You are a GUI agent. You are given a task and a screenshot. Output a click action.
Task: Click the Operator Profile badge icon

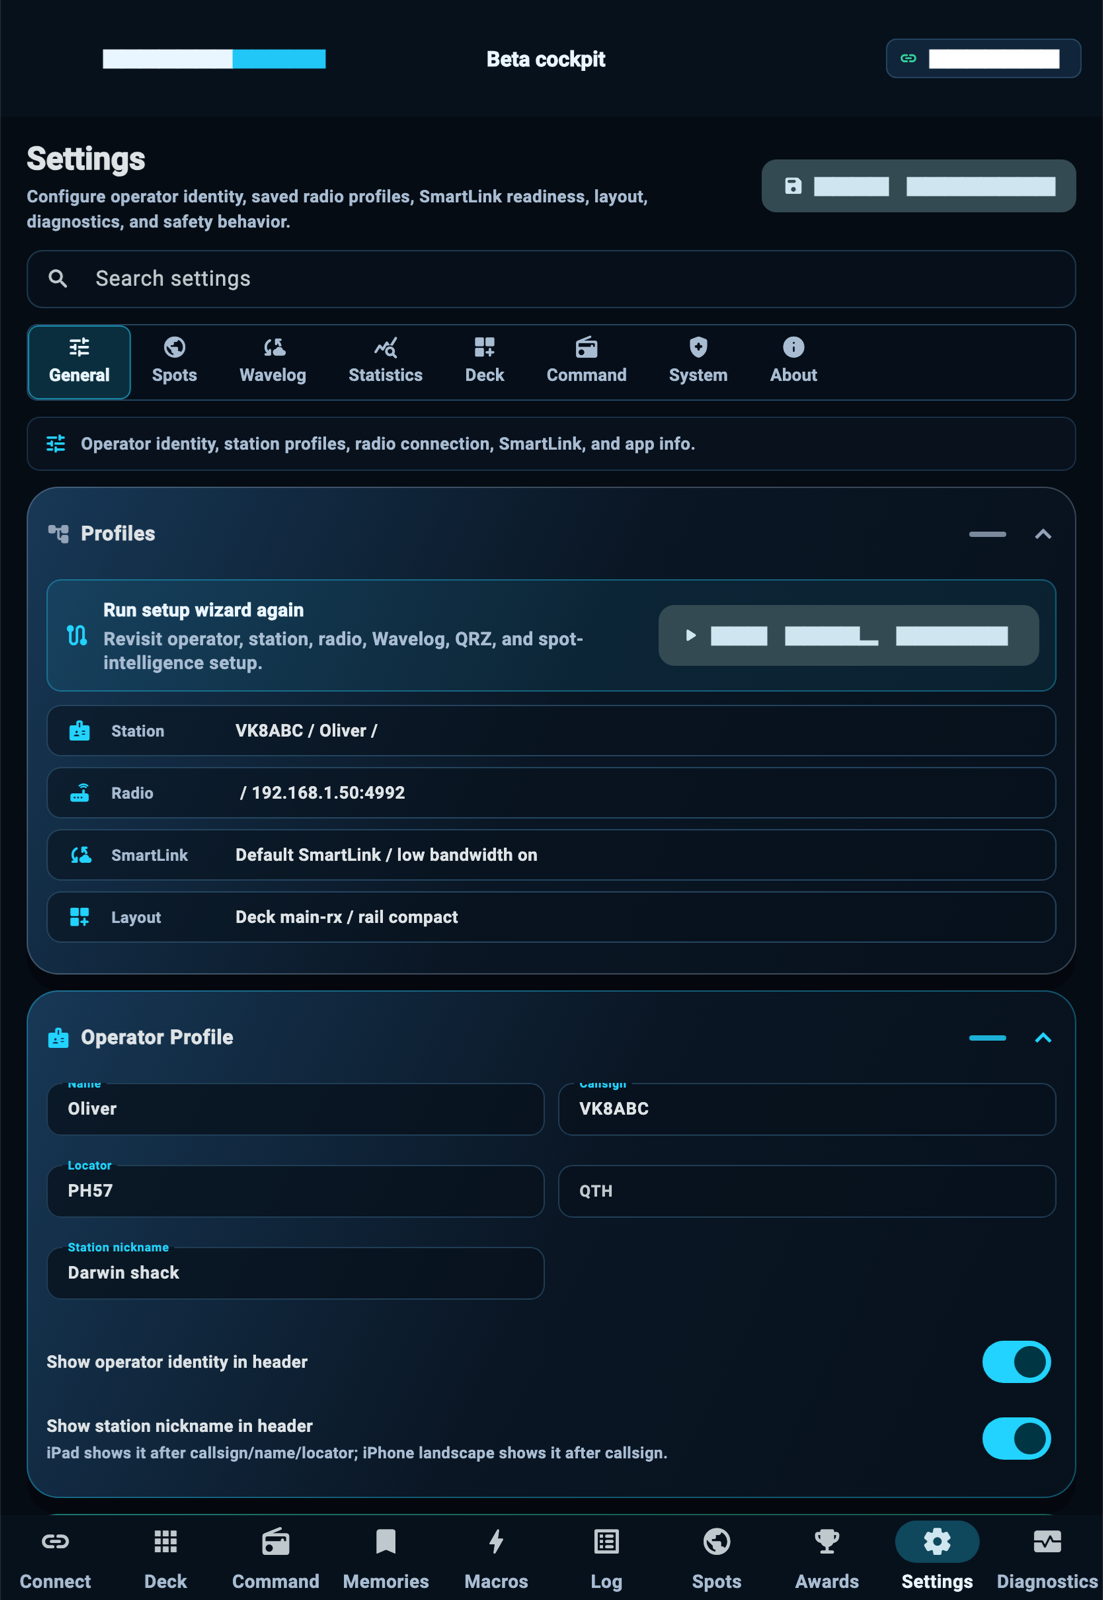click(x=59, y=1038)
